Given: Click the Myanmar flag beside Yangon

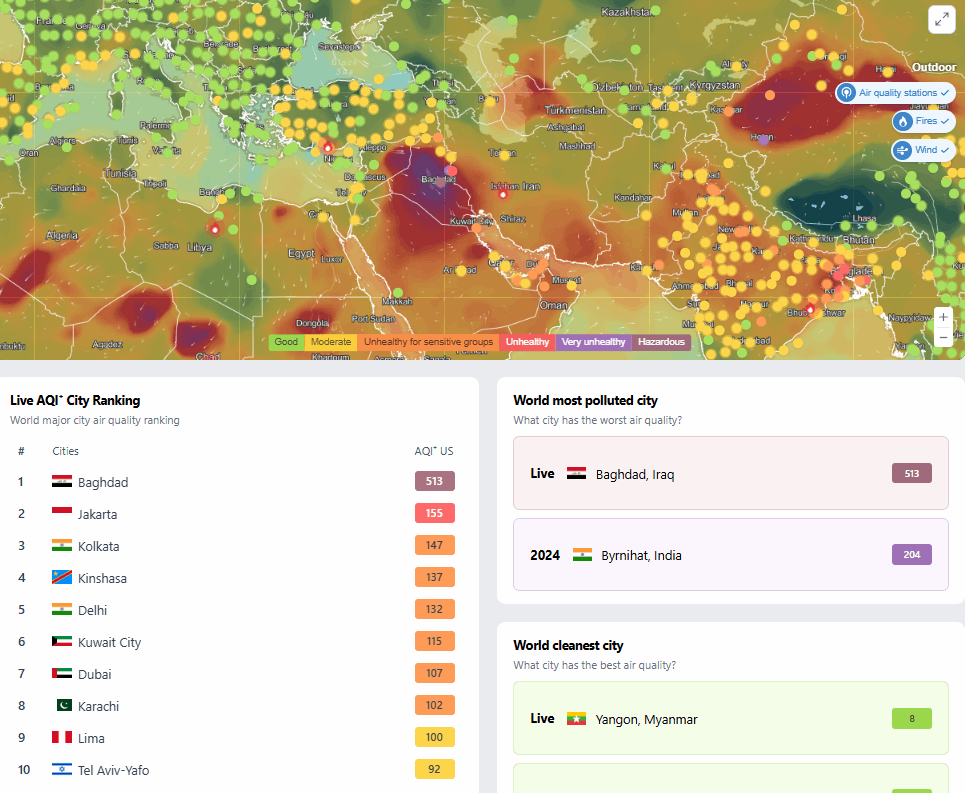Looking at the screenshot, I should coord(576,719).
